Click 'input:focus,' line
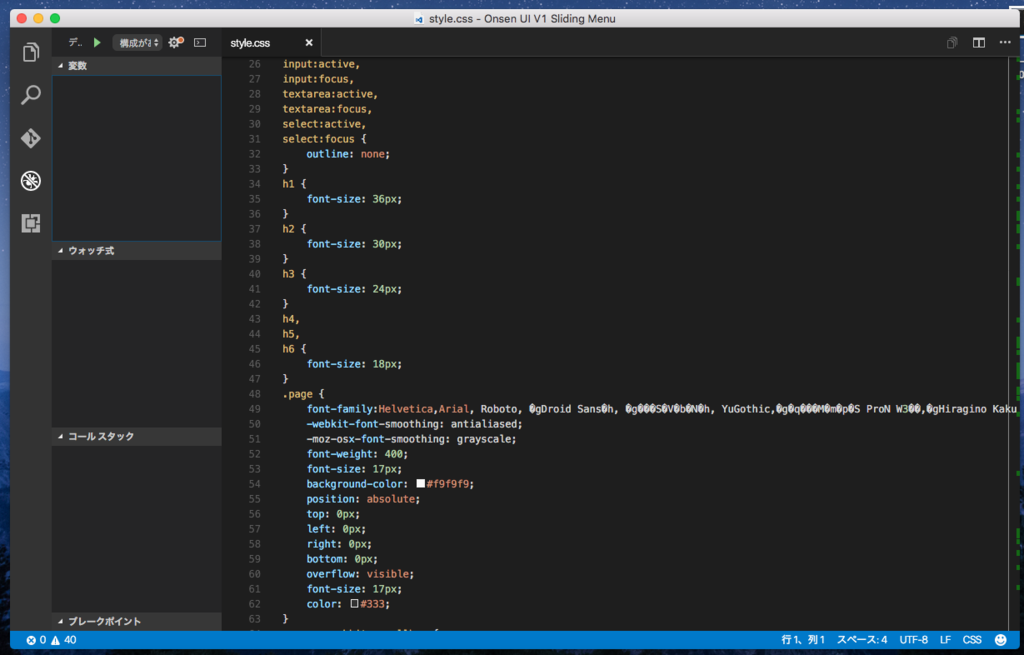The height and width of the screenshot is (655, 1024). (318, 79)
